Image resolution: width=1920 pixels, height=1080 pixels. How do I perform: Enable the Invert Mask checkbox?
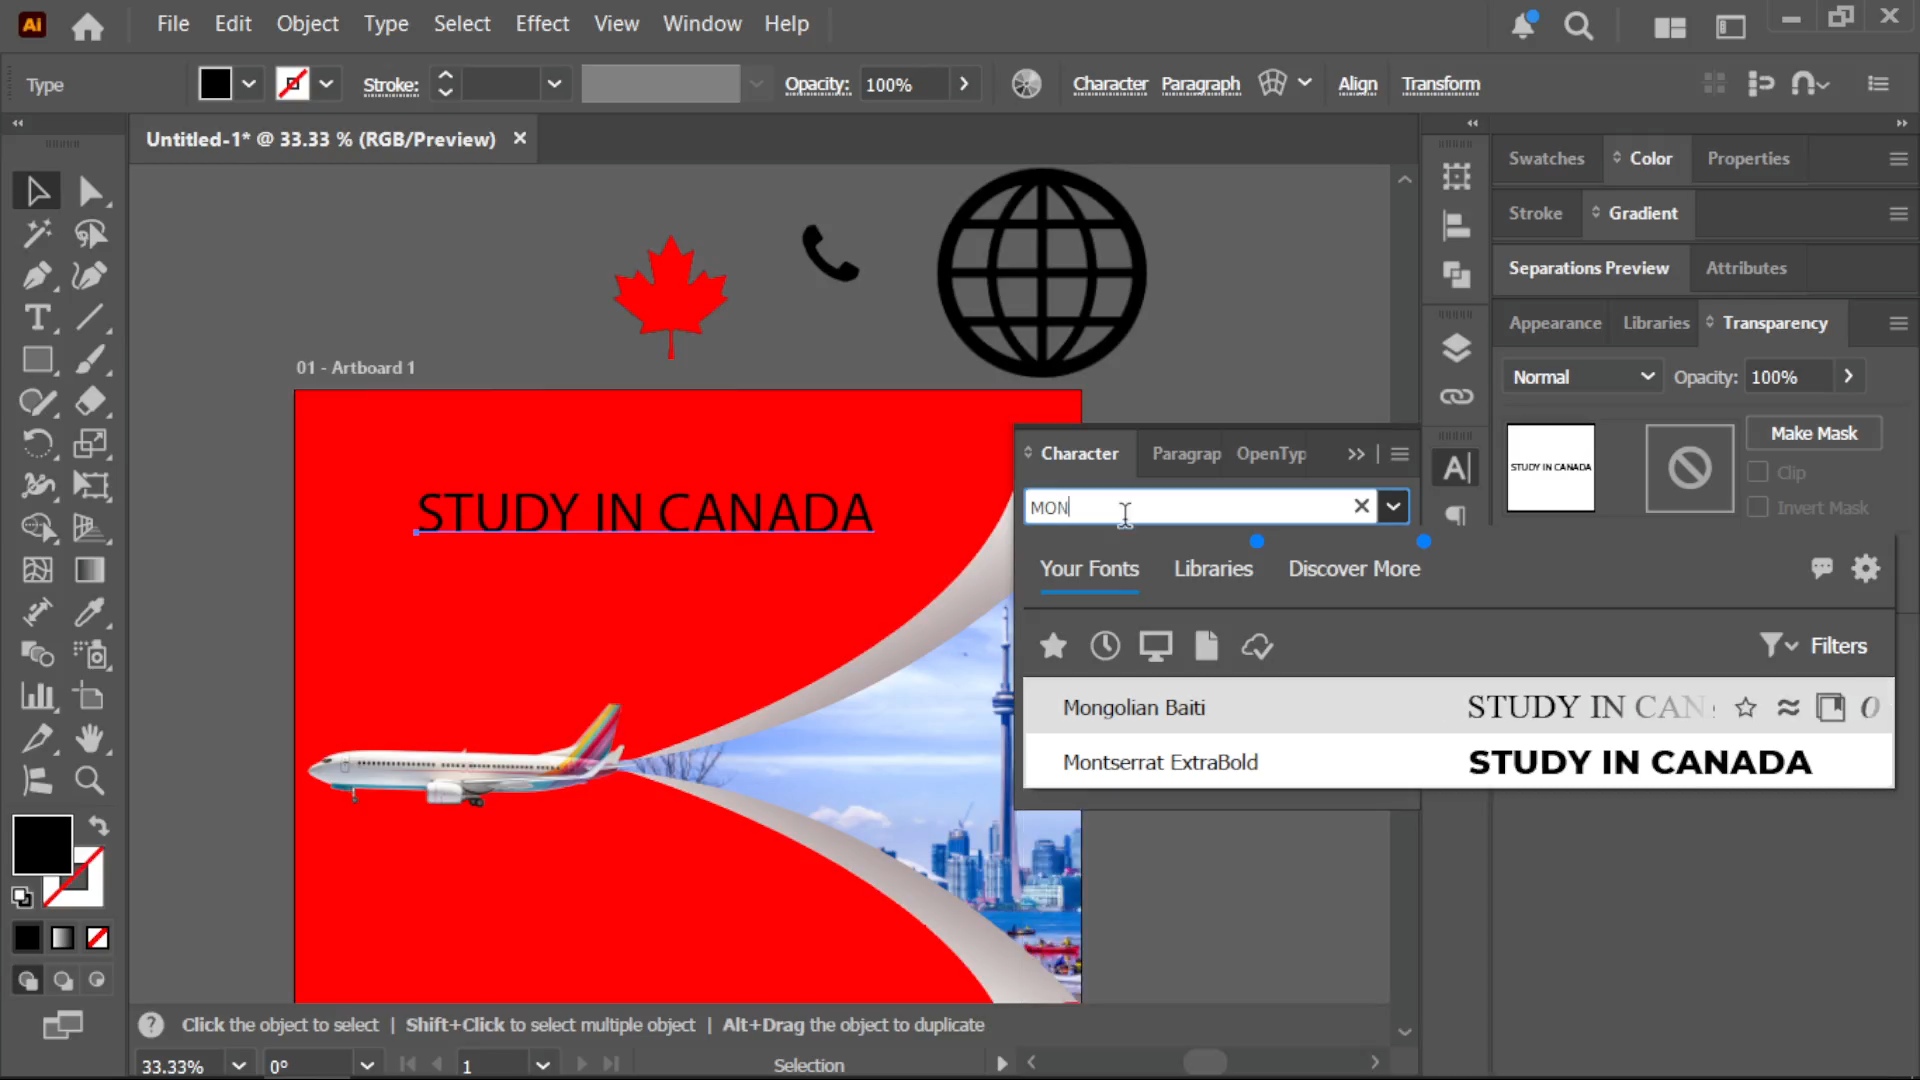click(x=1757, y=507)
